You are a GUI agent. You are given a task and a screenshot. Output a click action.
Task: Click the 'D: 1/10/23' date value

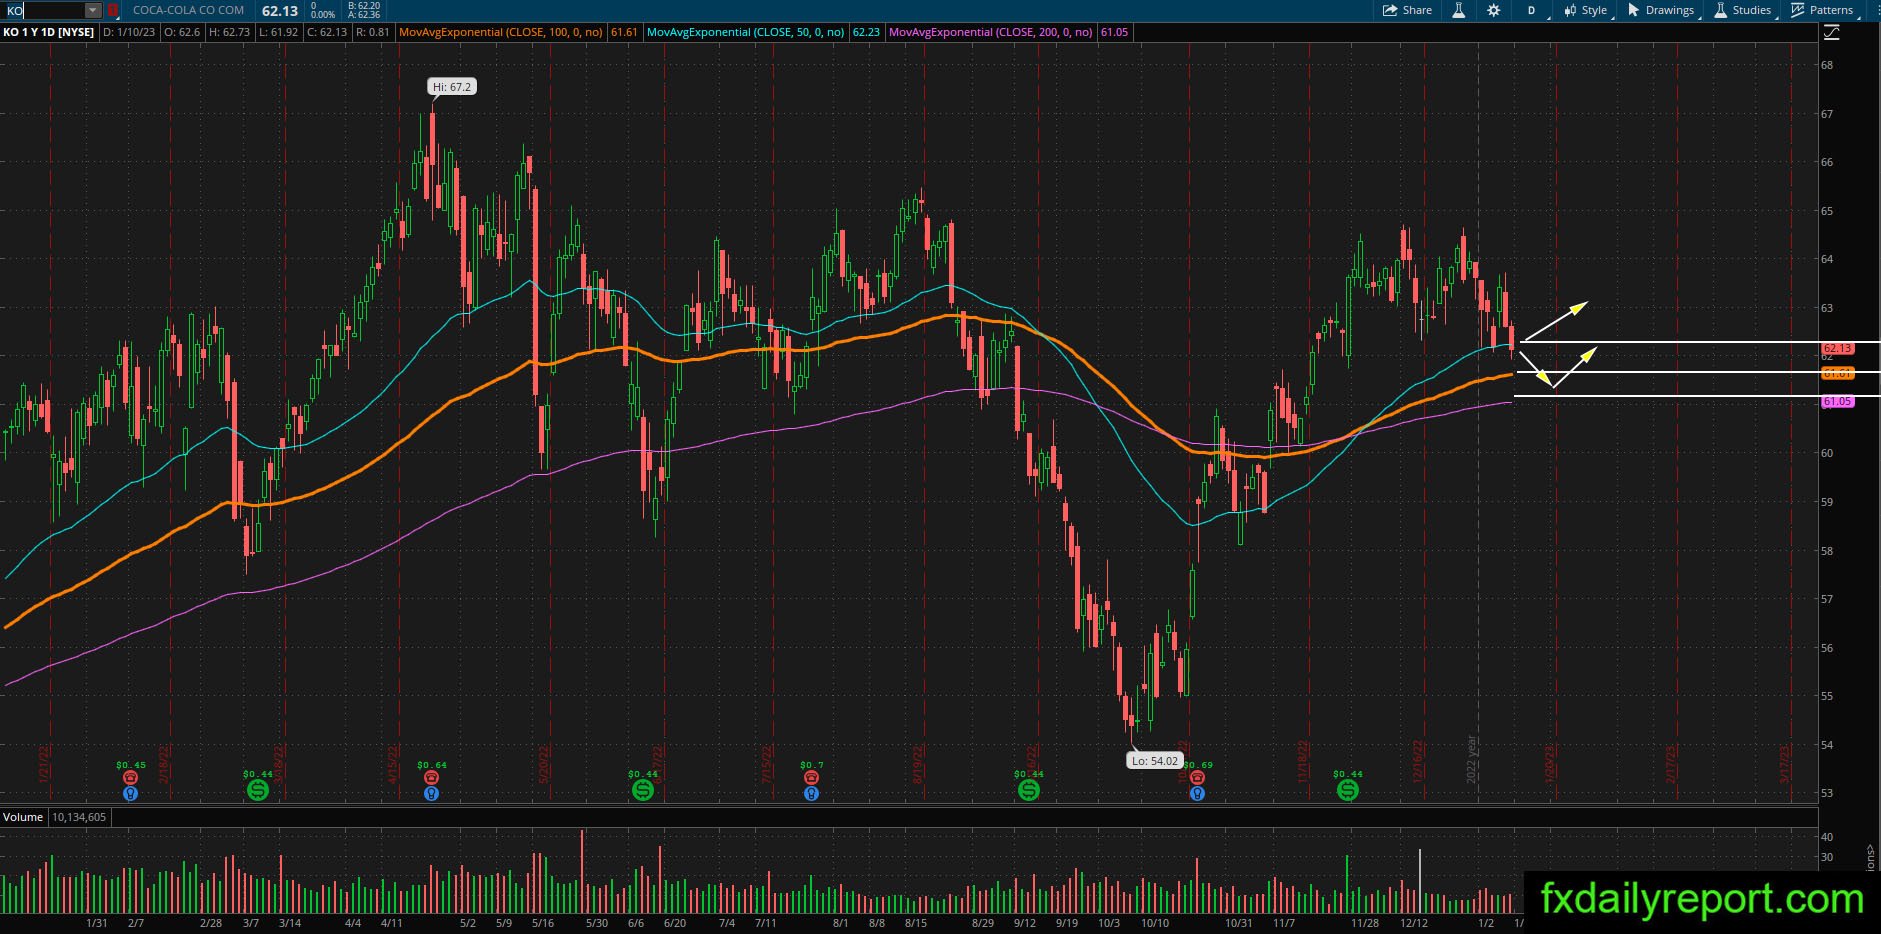click(130, 32)
